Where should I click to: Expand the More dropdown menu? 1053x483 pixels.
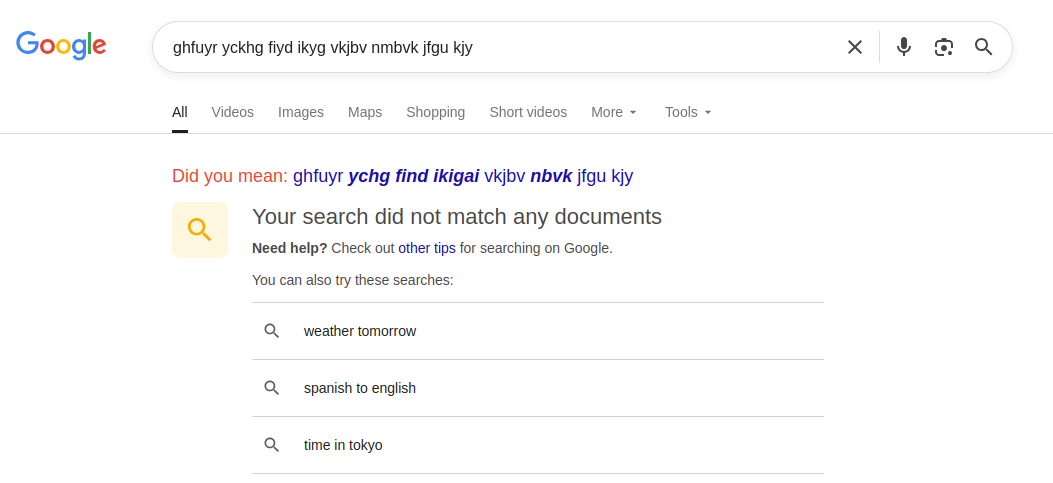[614, 112]
